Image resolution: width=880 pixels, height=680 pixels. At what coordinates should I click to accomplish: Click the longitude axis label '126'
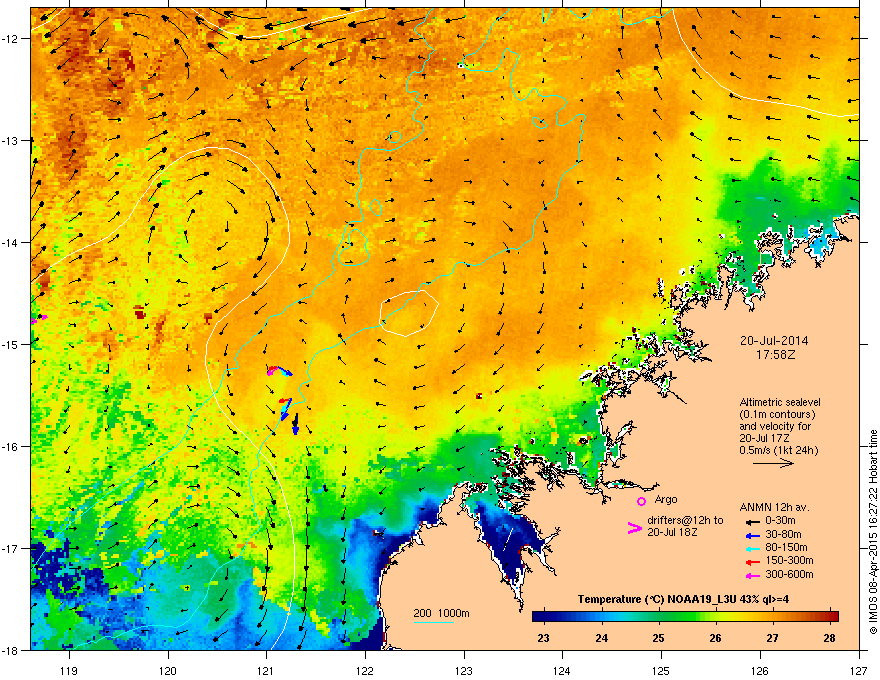tap(760, 670)
